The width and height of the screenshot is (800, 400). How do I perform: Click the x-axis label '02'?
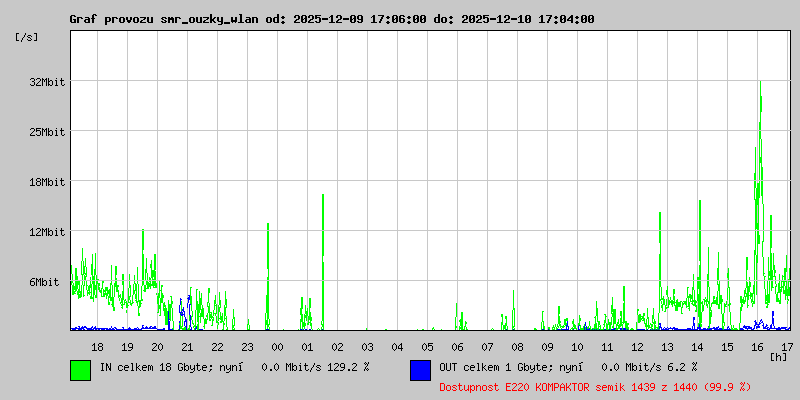pos(337,347)
